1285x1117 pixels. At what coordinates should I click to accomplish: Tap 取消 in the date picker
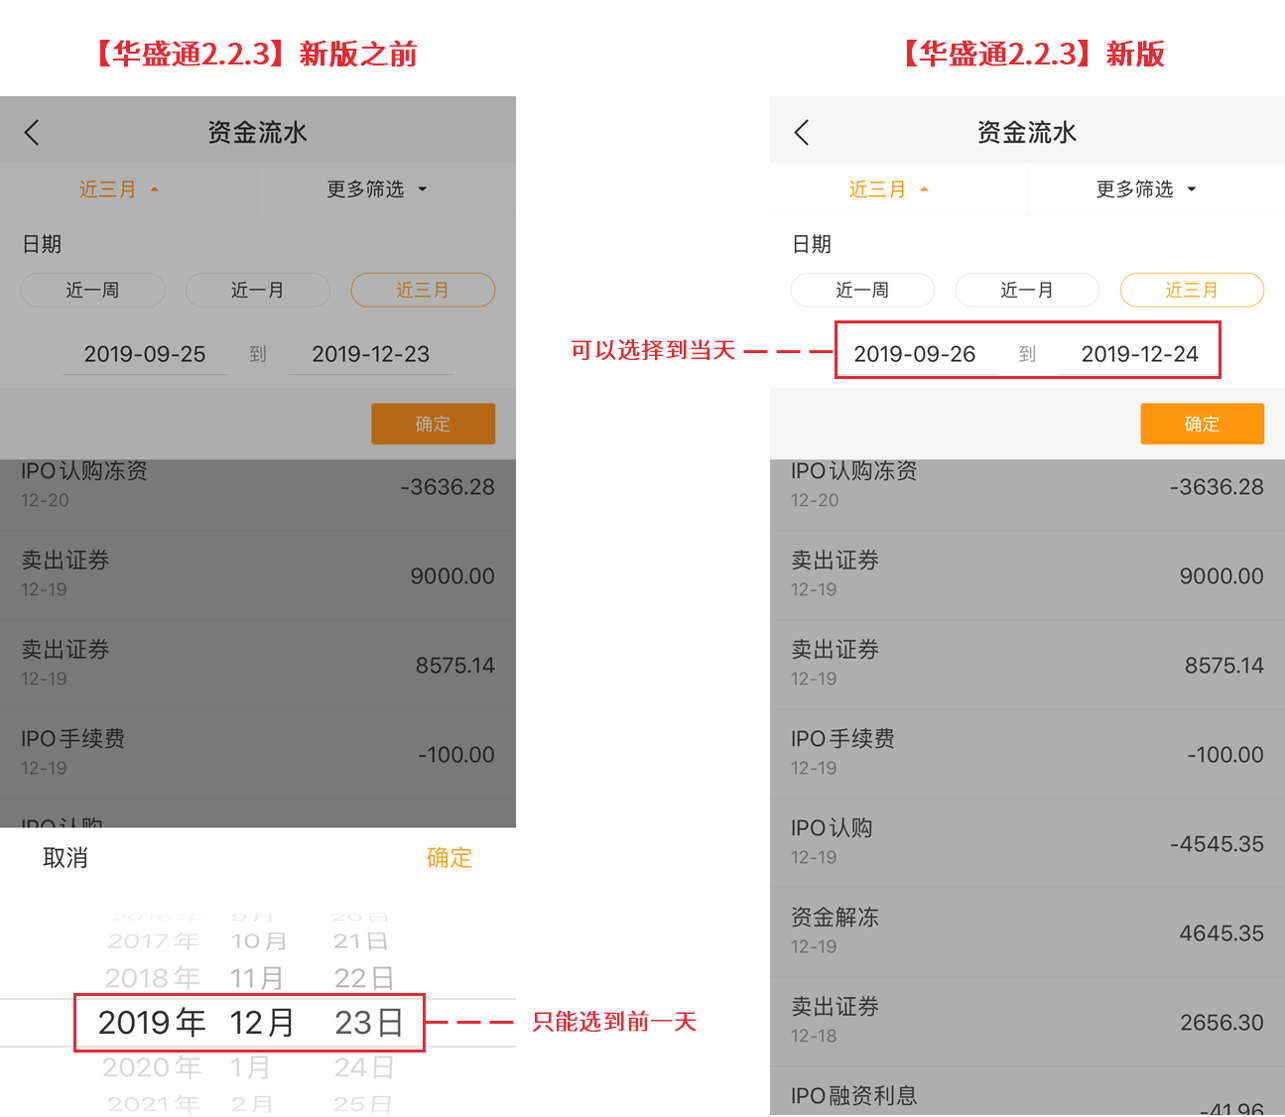(66, 858)
